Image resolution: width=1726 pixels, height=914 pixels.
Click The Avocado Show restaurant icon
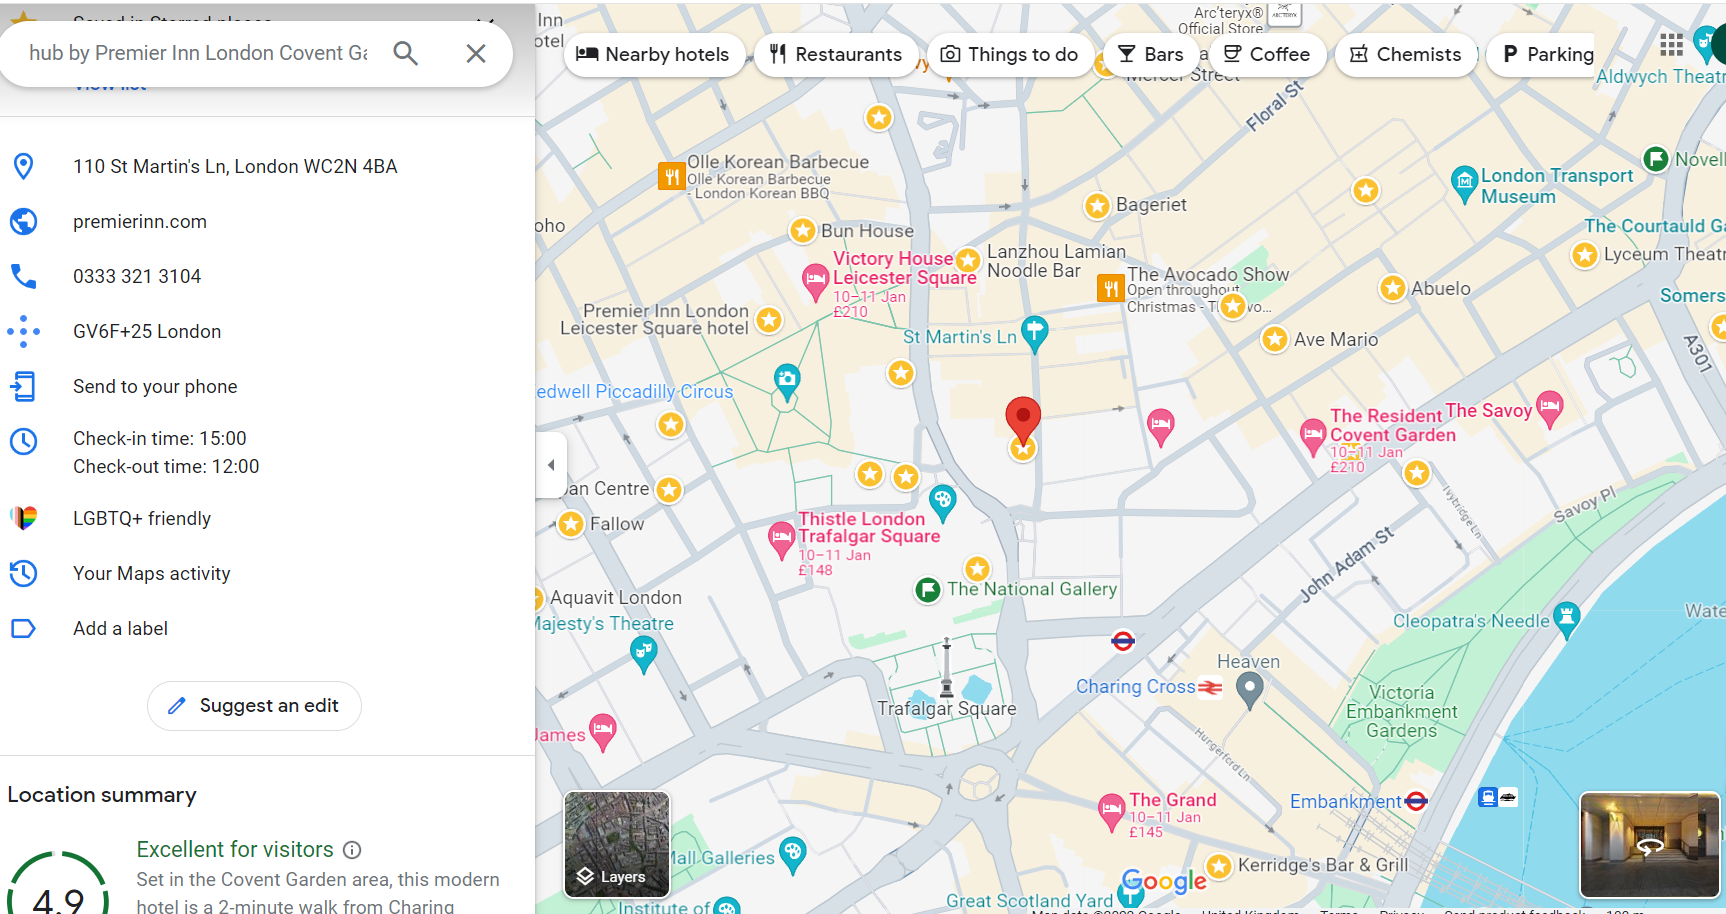click(1110, 288)
